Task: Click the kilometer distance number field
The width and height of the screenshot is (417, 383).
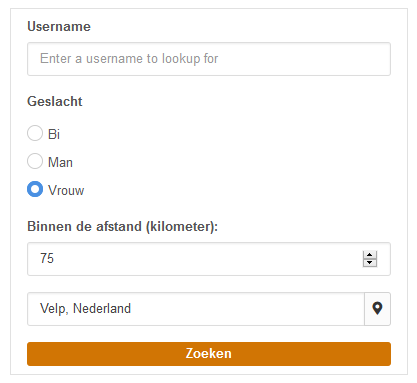Action: point(209,259)
